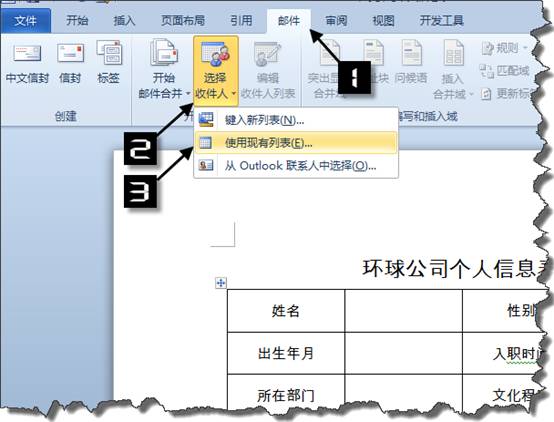Open the 文件 file tab
The height and width of the screenshot is (422, 554).
click(x=25, y=21)
